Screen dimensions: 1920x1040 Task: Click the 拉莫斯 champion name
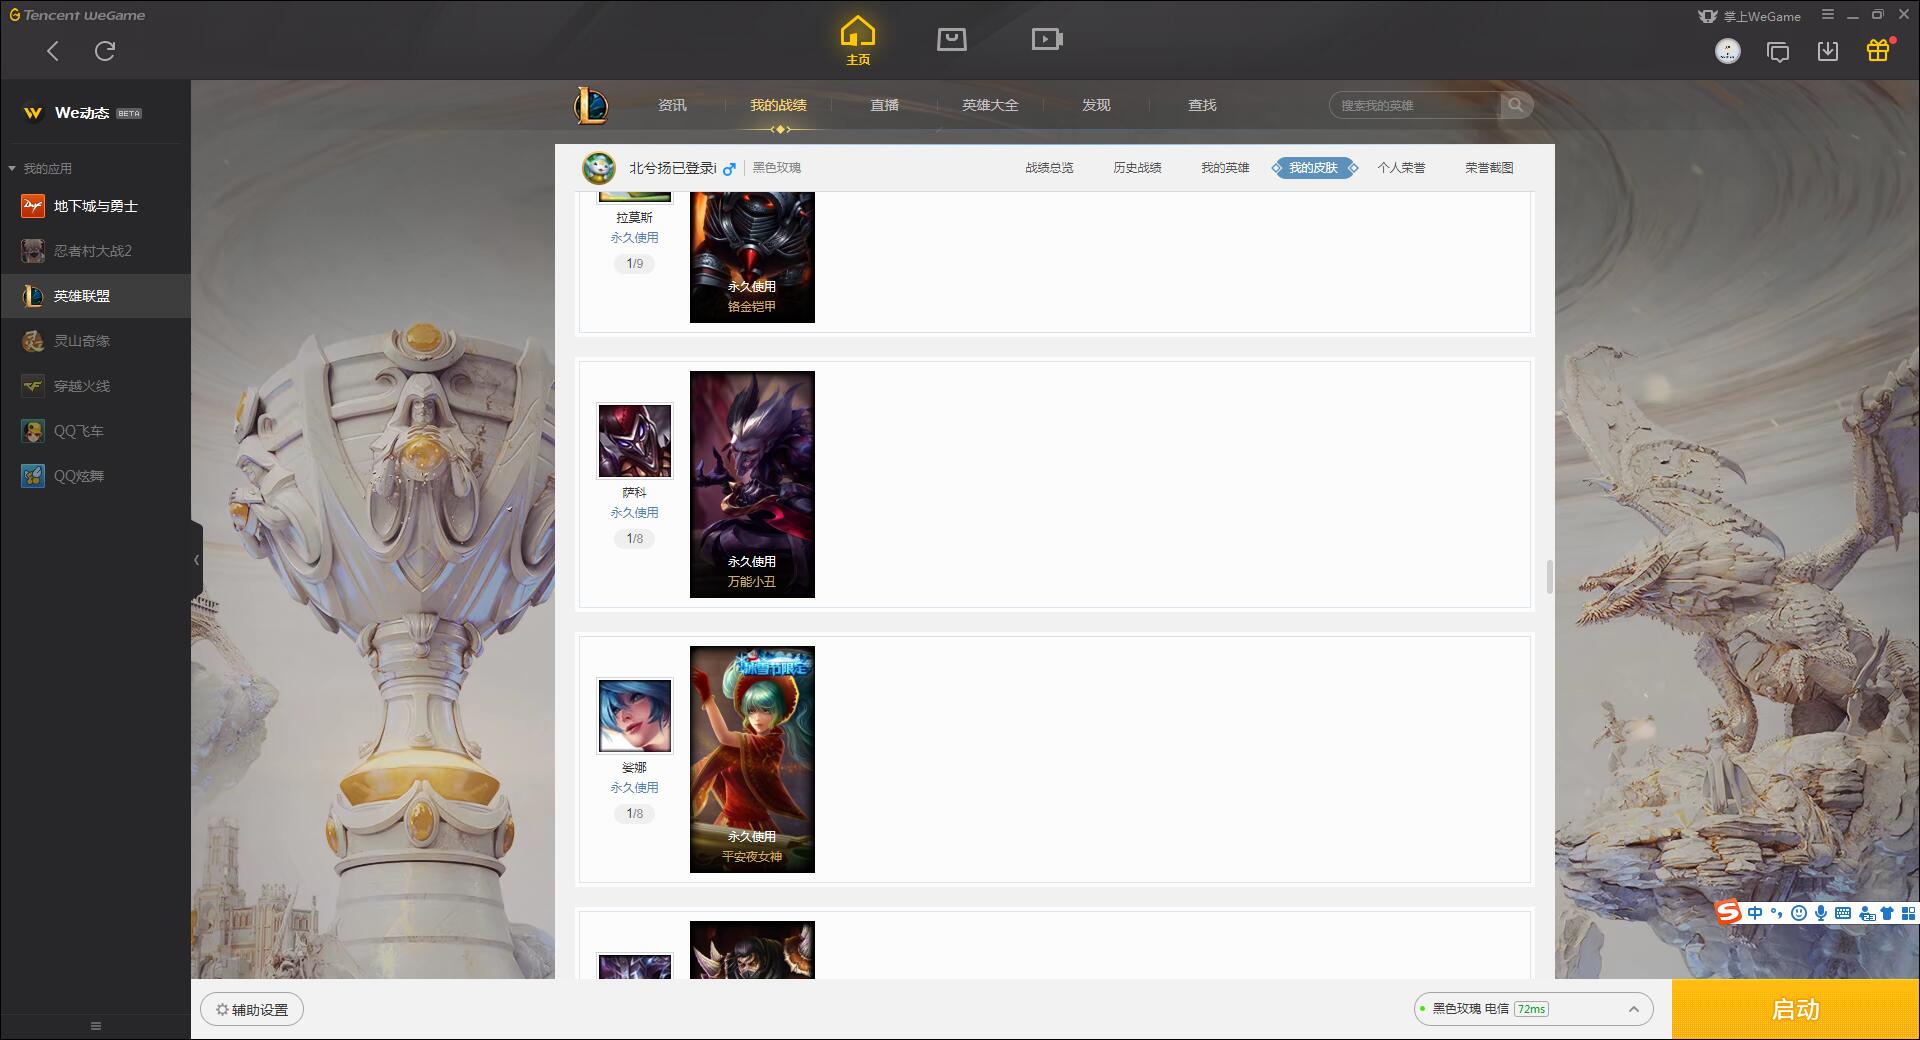(x=635, y=217)
